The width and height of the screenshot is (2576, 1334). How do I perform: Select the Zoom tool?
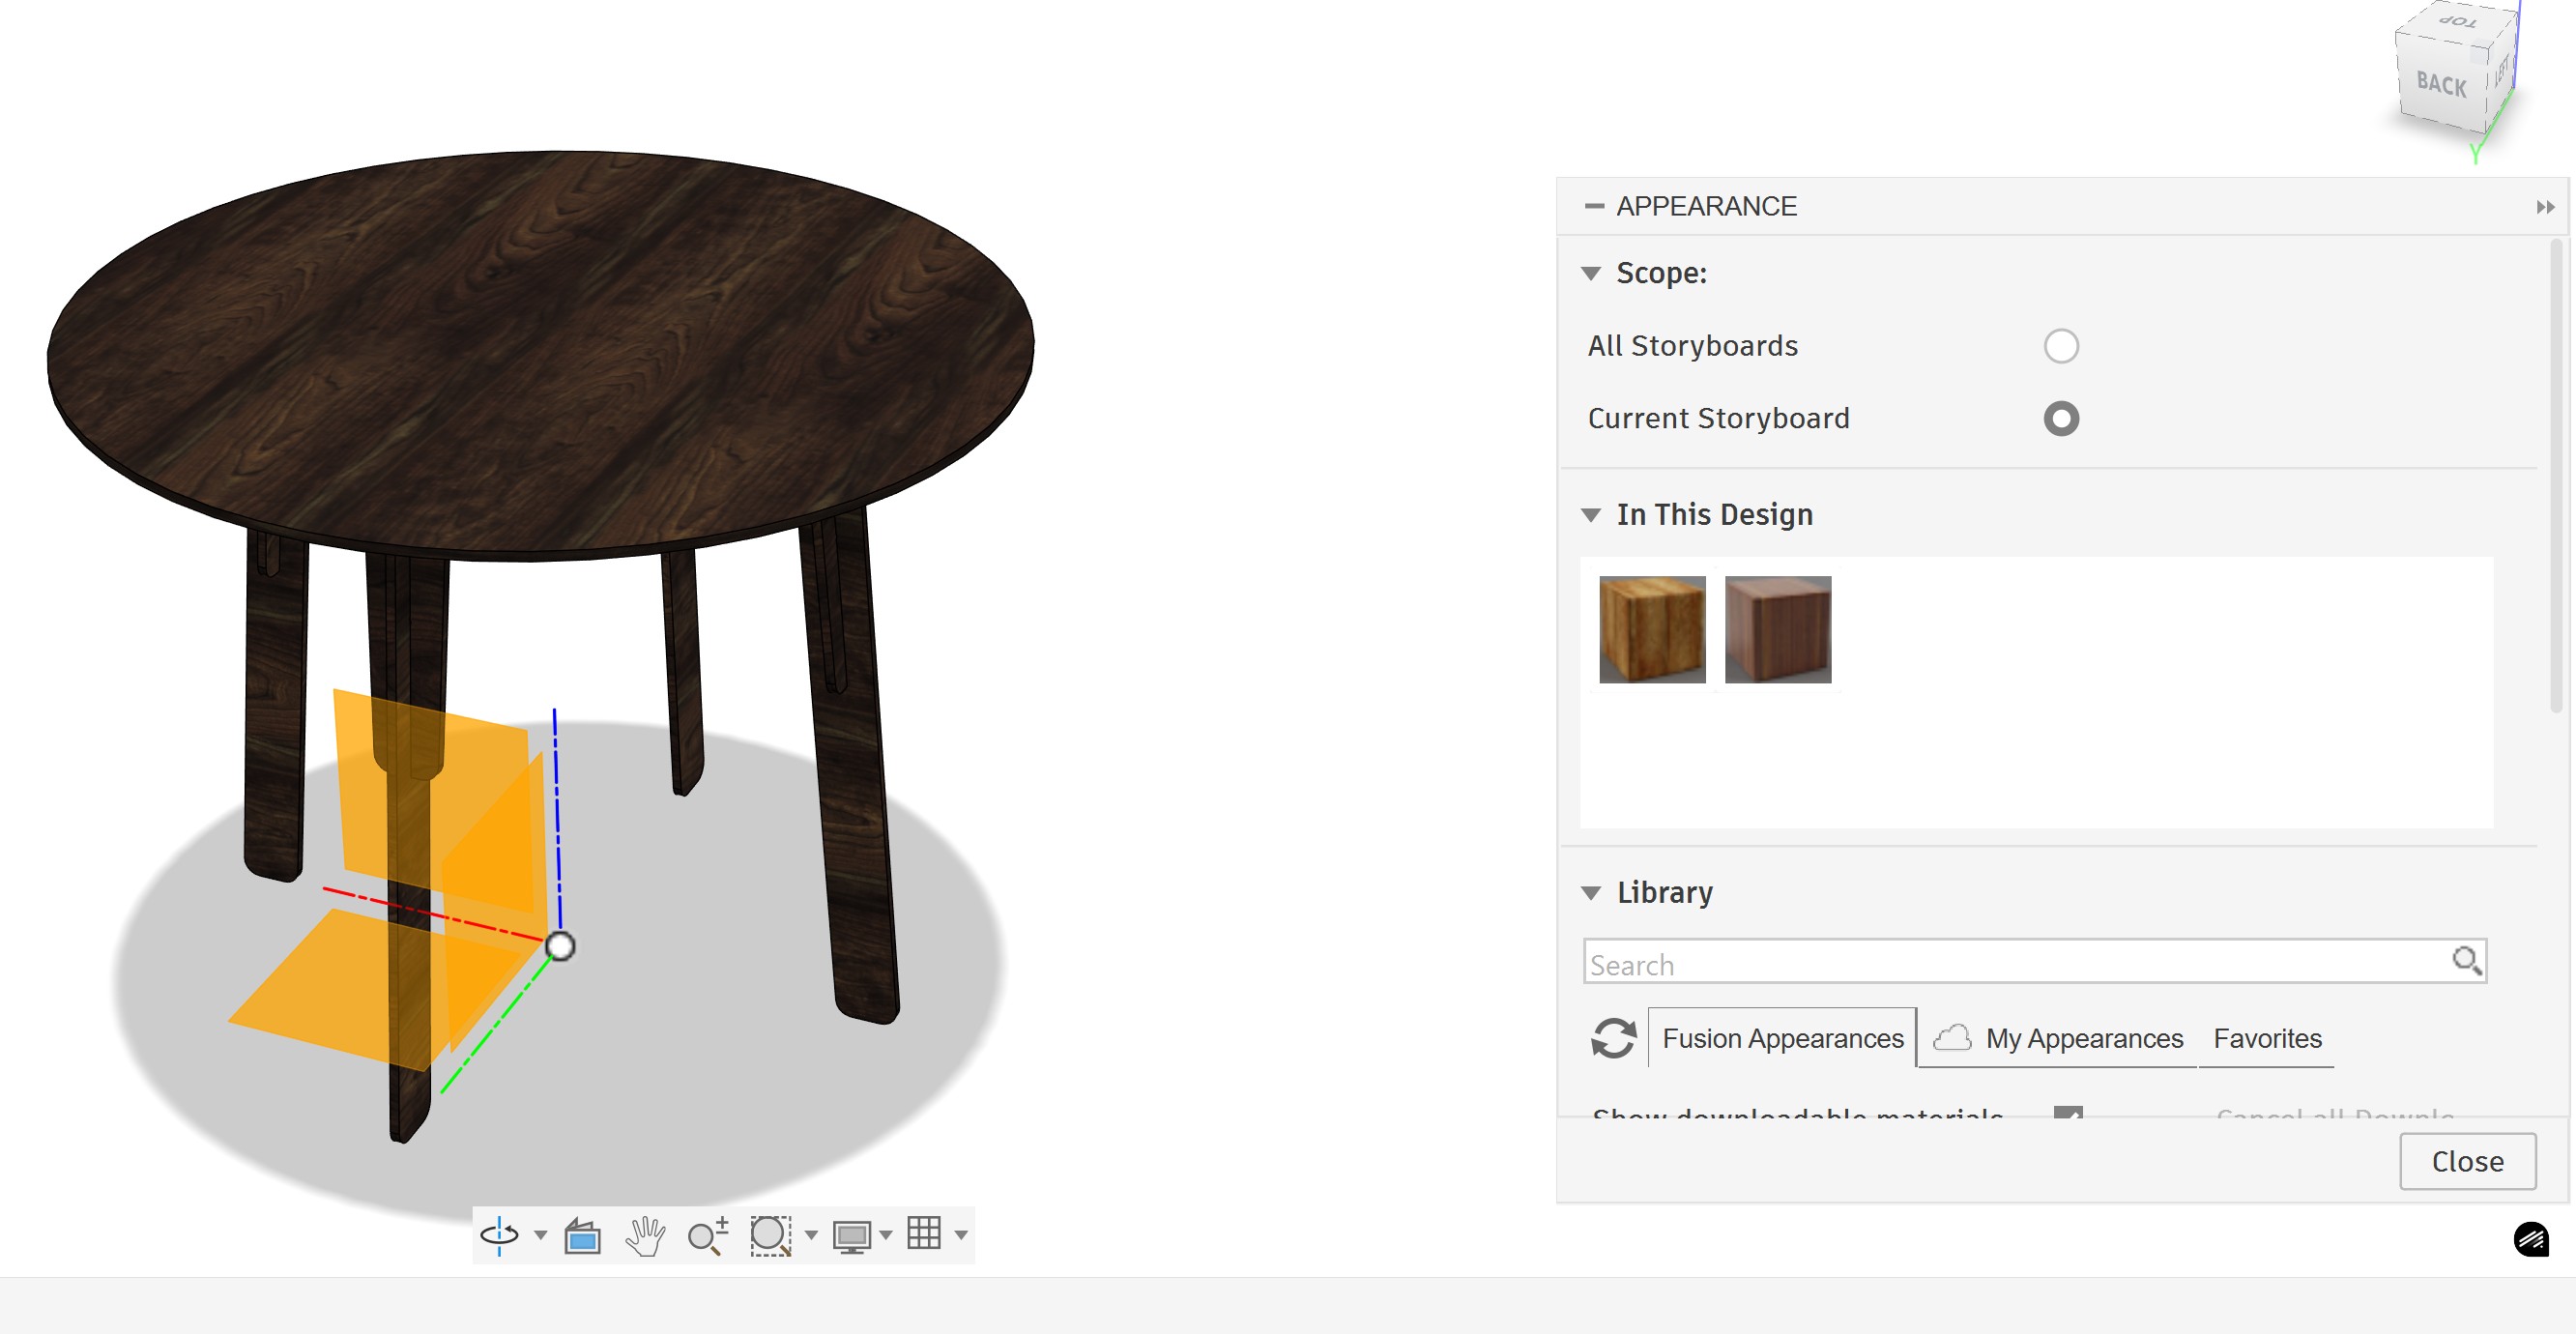707,1236
